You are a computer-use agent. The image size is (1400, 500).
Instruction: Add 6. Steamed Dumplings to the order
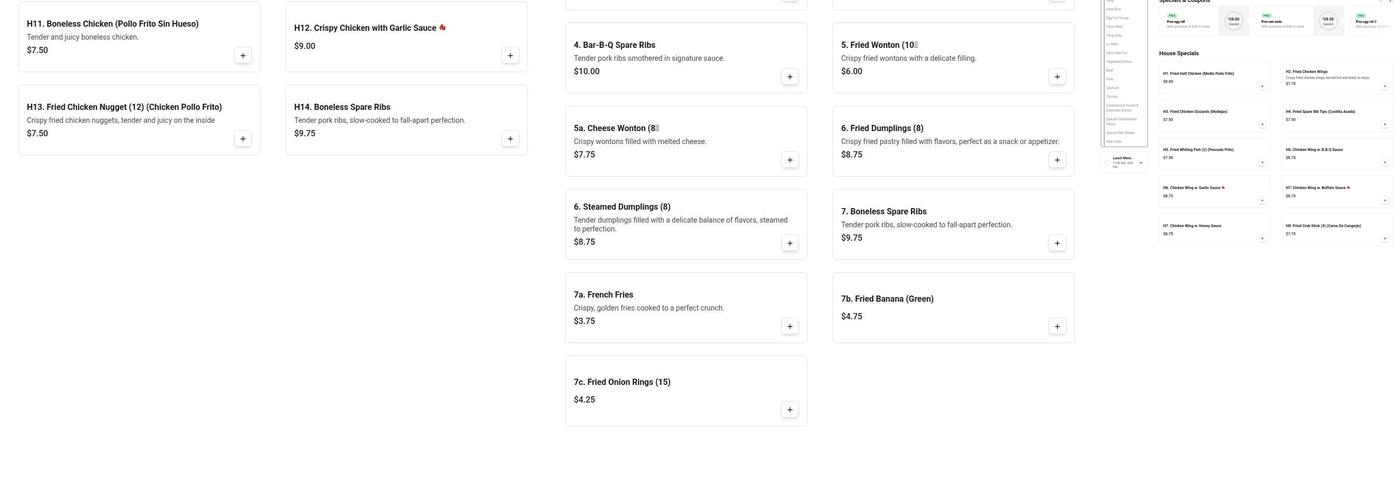(x=790, y=243)
